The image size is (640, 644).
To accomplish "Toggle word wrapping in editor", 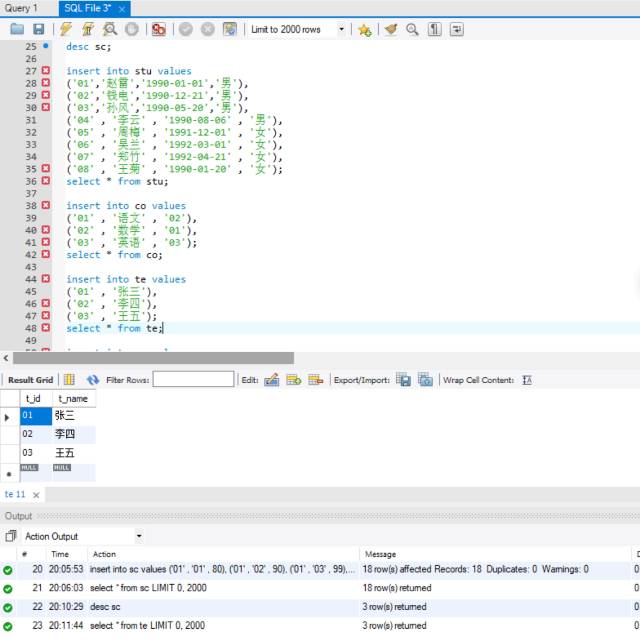I will [457, 30].
